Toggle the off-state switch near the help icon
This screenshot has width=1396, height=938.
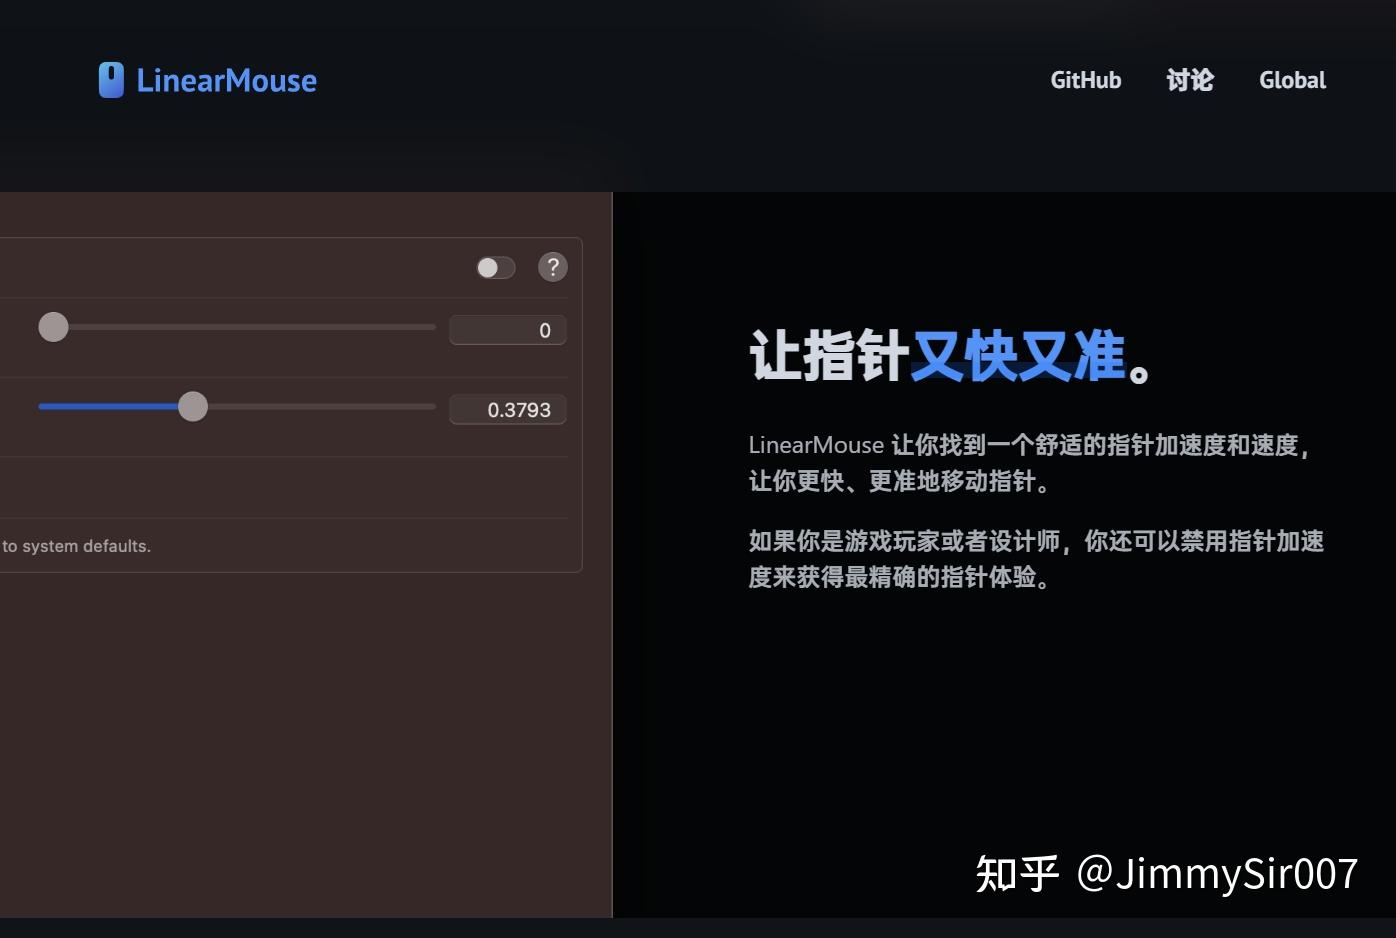(494, 267)
